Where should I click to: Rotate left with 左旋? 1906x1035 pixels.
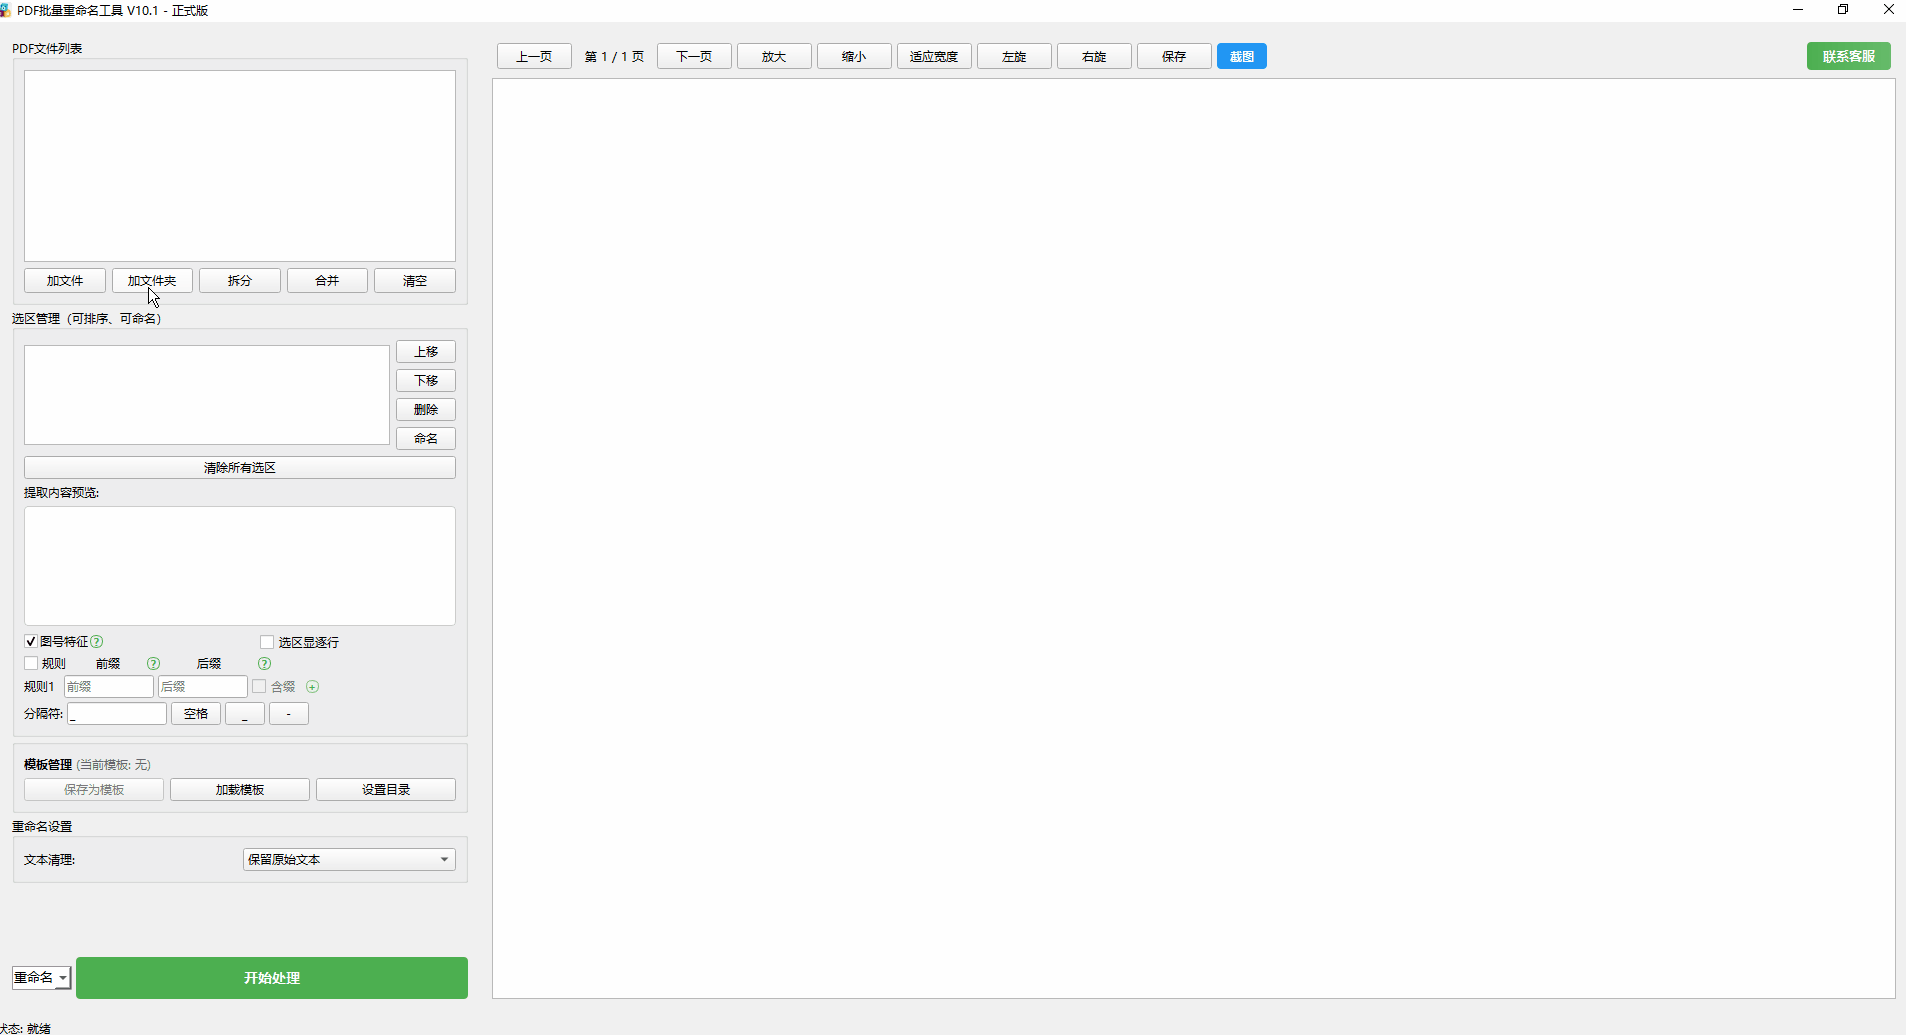point(1014,57)
